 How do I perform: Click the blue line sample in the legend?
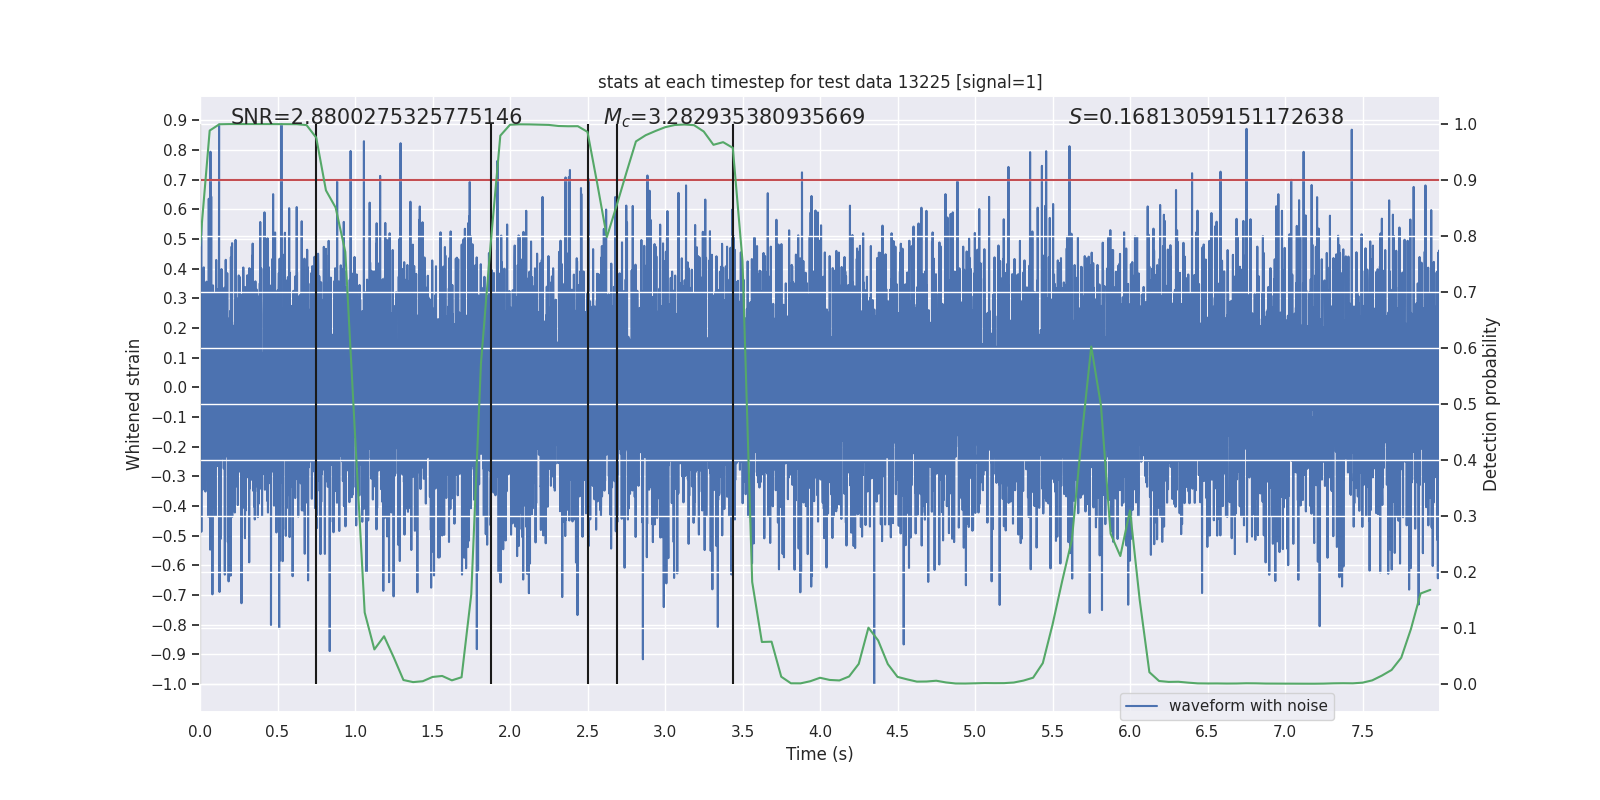[x=1142, y=706]
